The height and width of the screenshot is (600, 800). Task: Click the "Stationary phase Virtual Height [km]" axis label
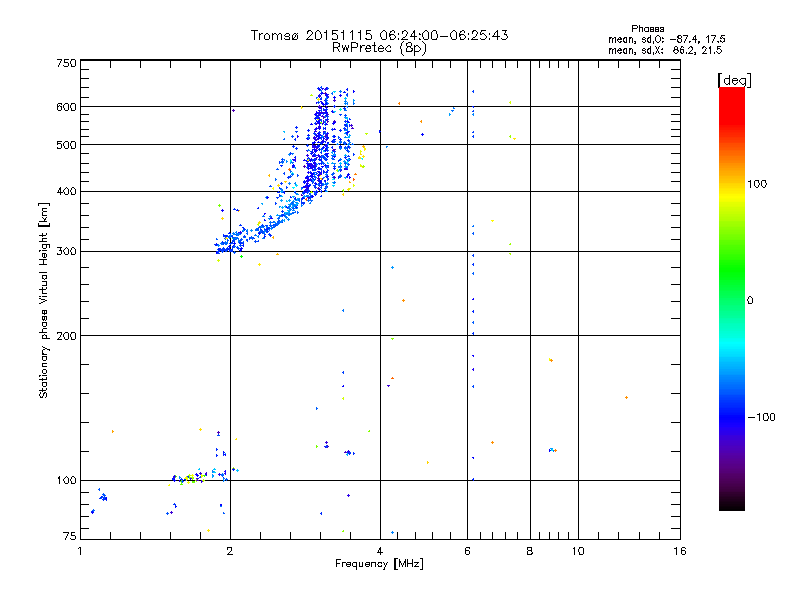click(x=44, y=300)
